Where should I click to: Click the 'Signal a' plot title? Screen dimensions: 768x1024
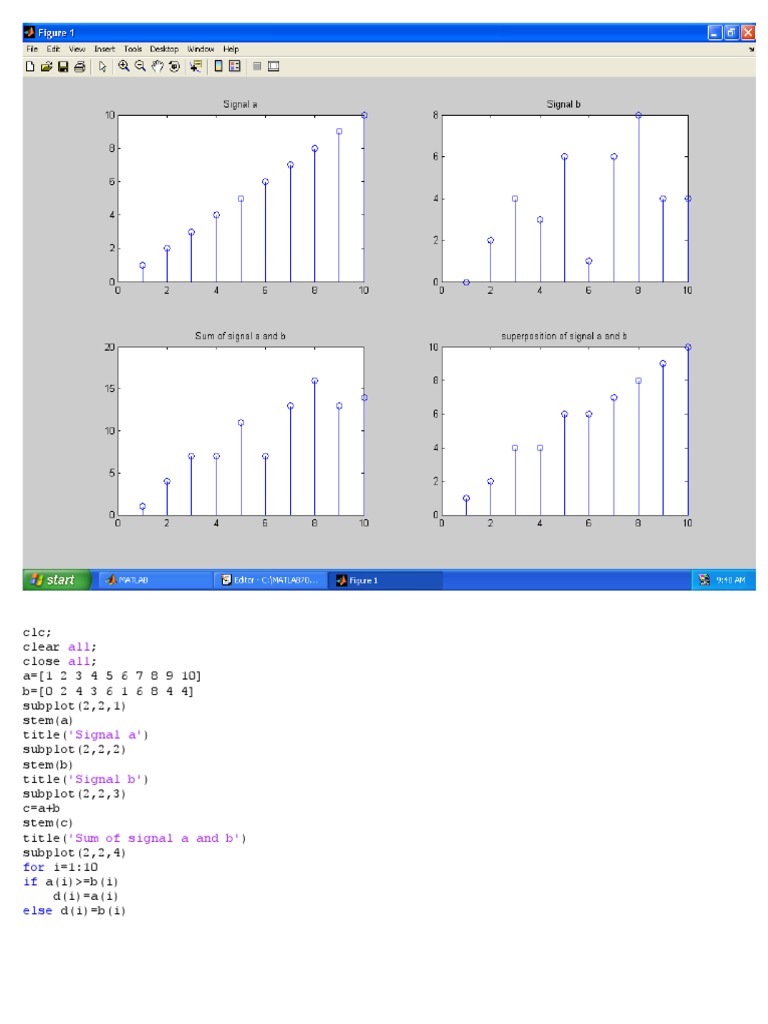click(x=240, y=104)
